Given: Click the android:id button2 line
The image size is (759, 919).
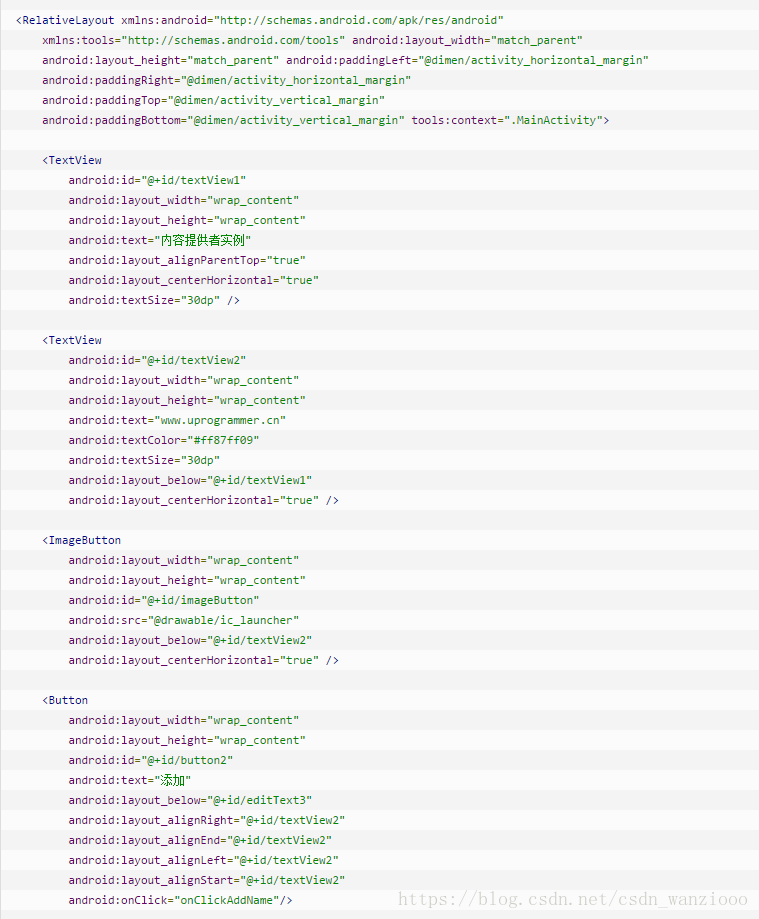Looking at the screenshot, I should click(x=151, y=760).
